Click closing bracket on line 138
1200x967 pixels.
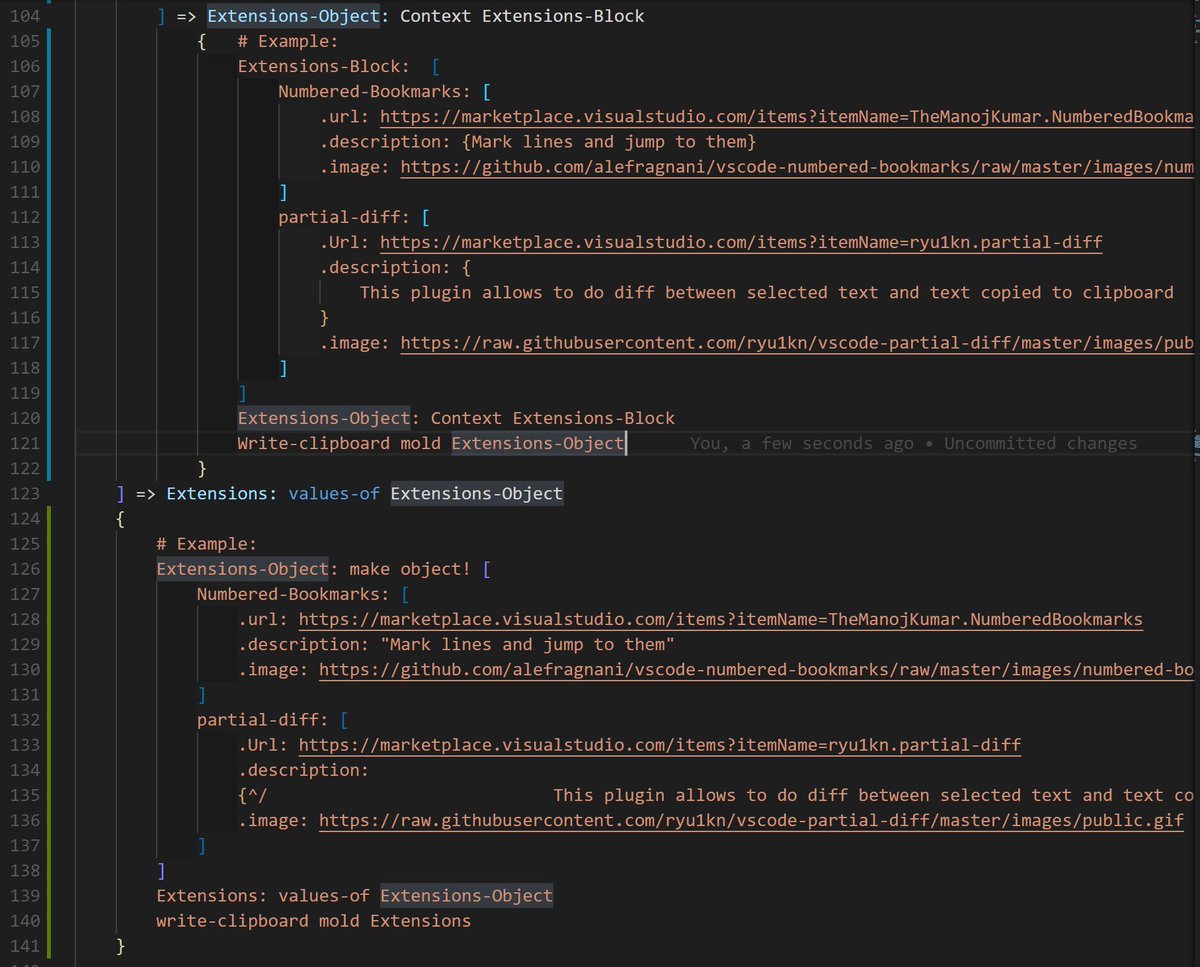(162, 871)
